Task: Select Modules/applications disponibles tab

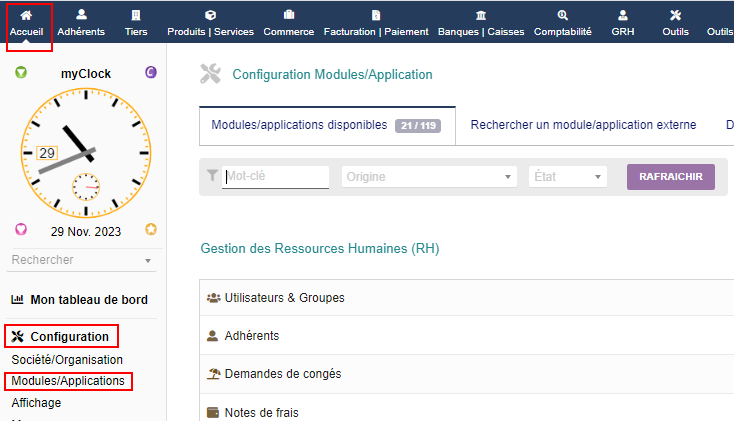Action: pyautogui.click(x=326, y=125)
